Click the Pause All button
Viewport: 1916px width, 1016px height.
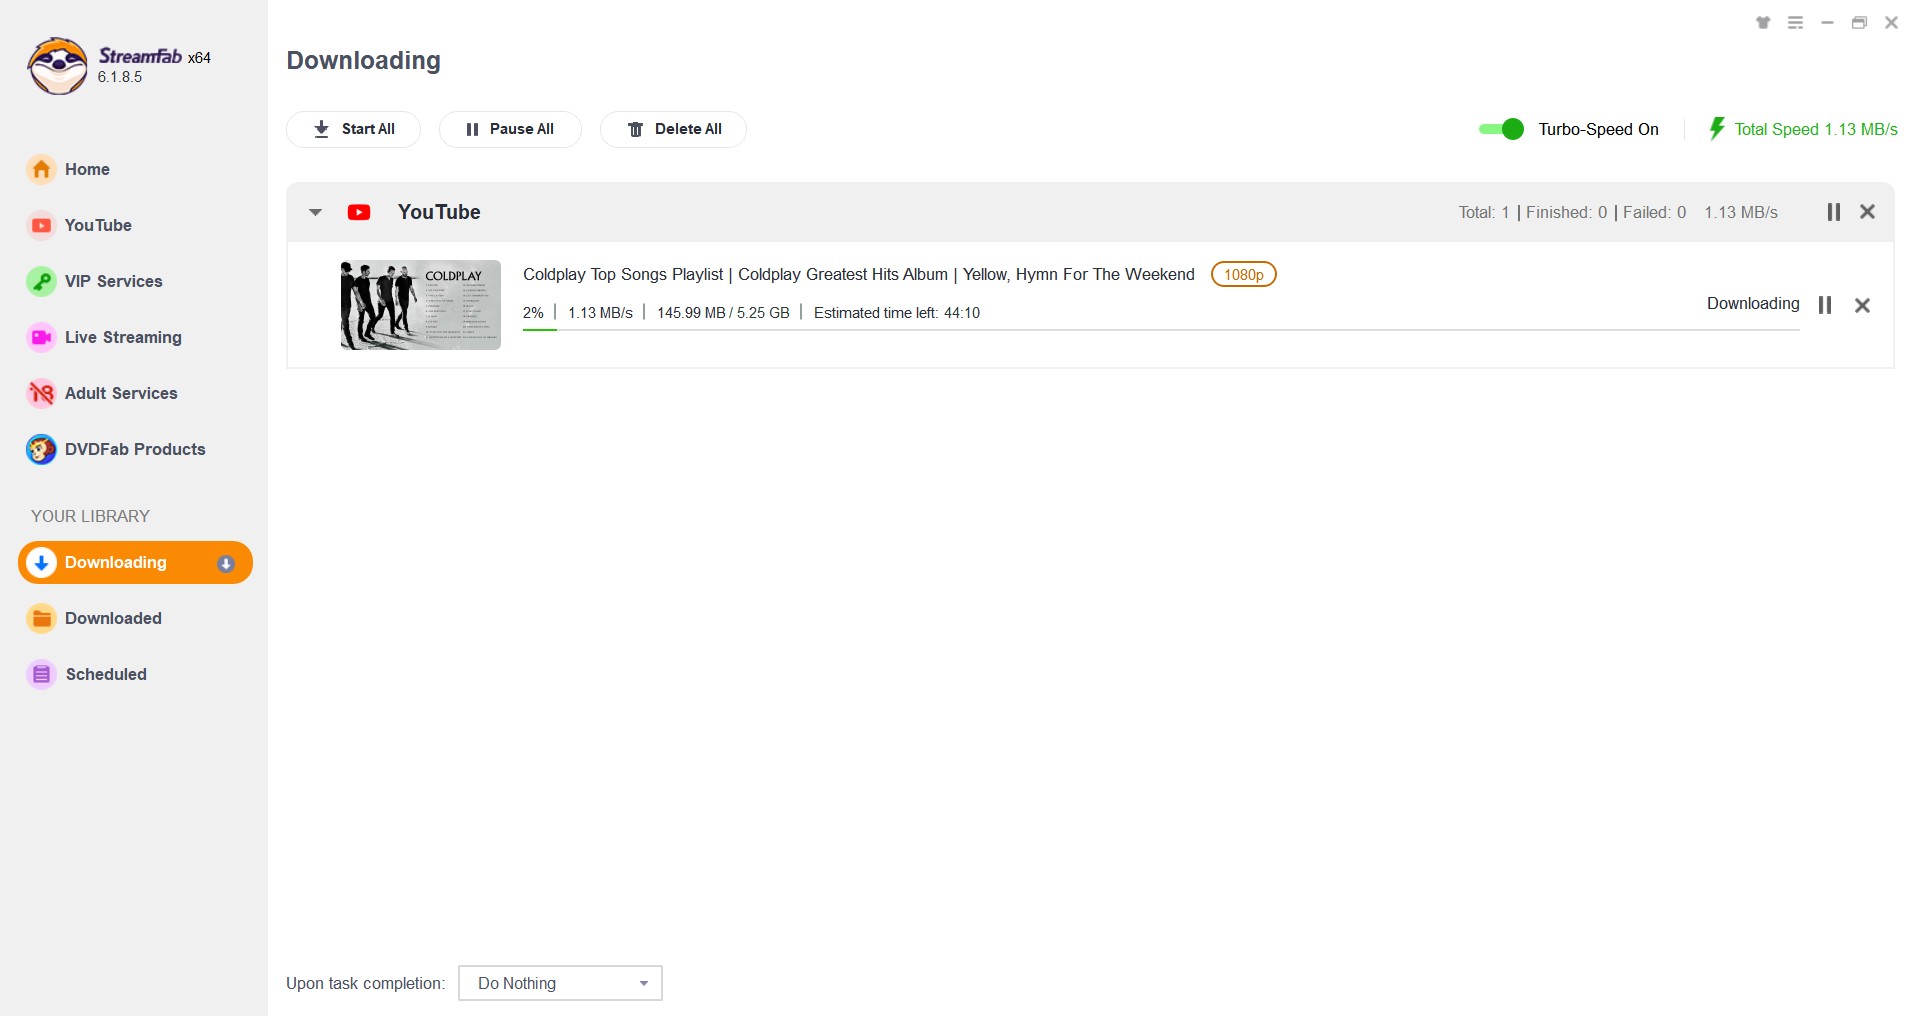510,129
